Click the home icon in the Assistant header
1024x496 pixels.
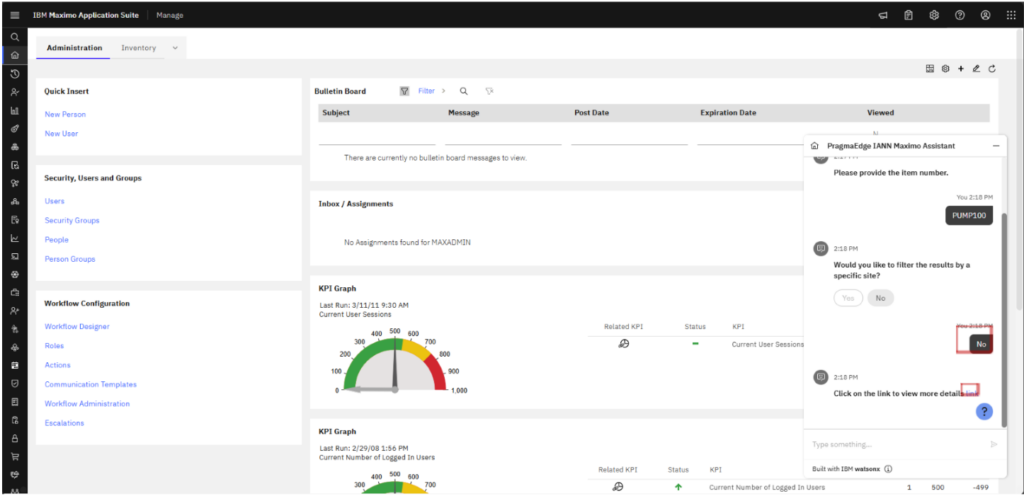[x=814, y=146]
